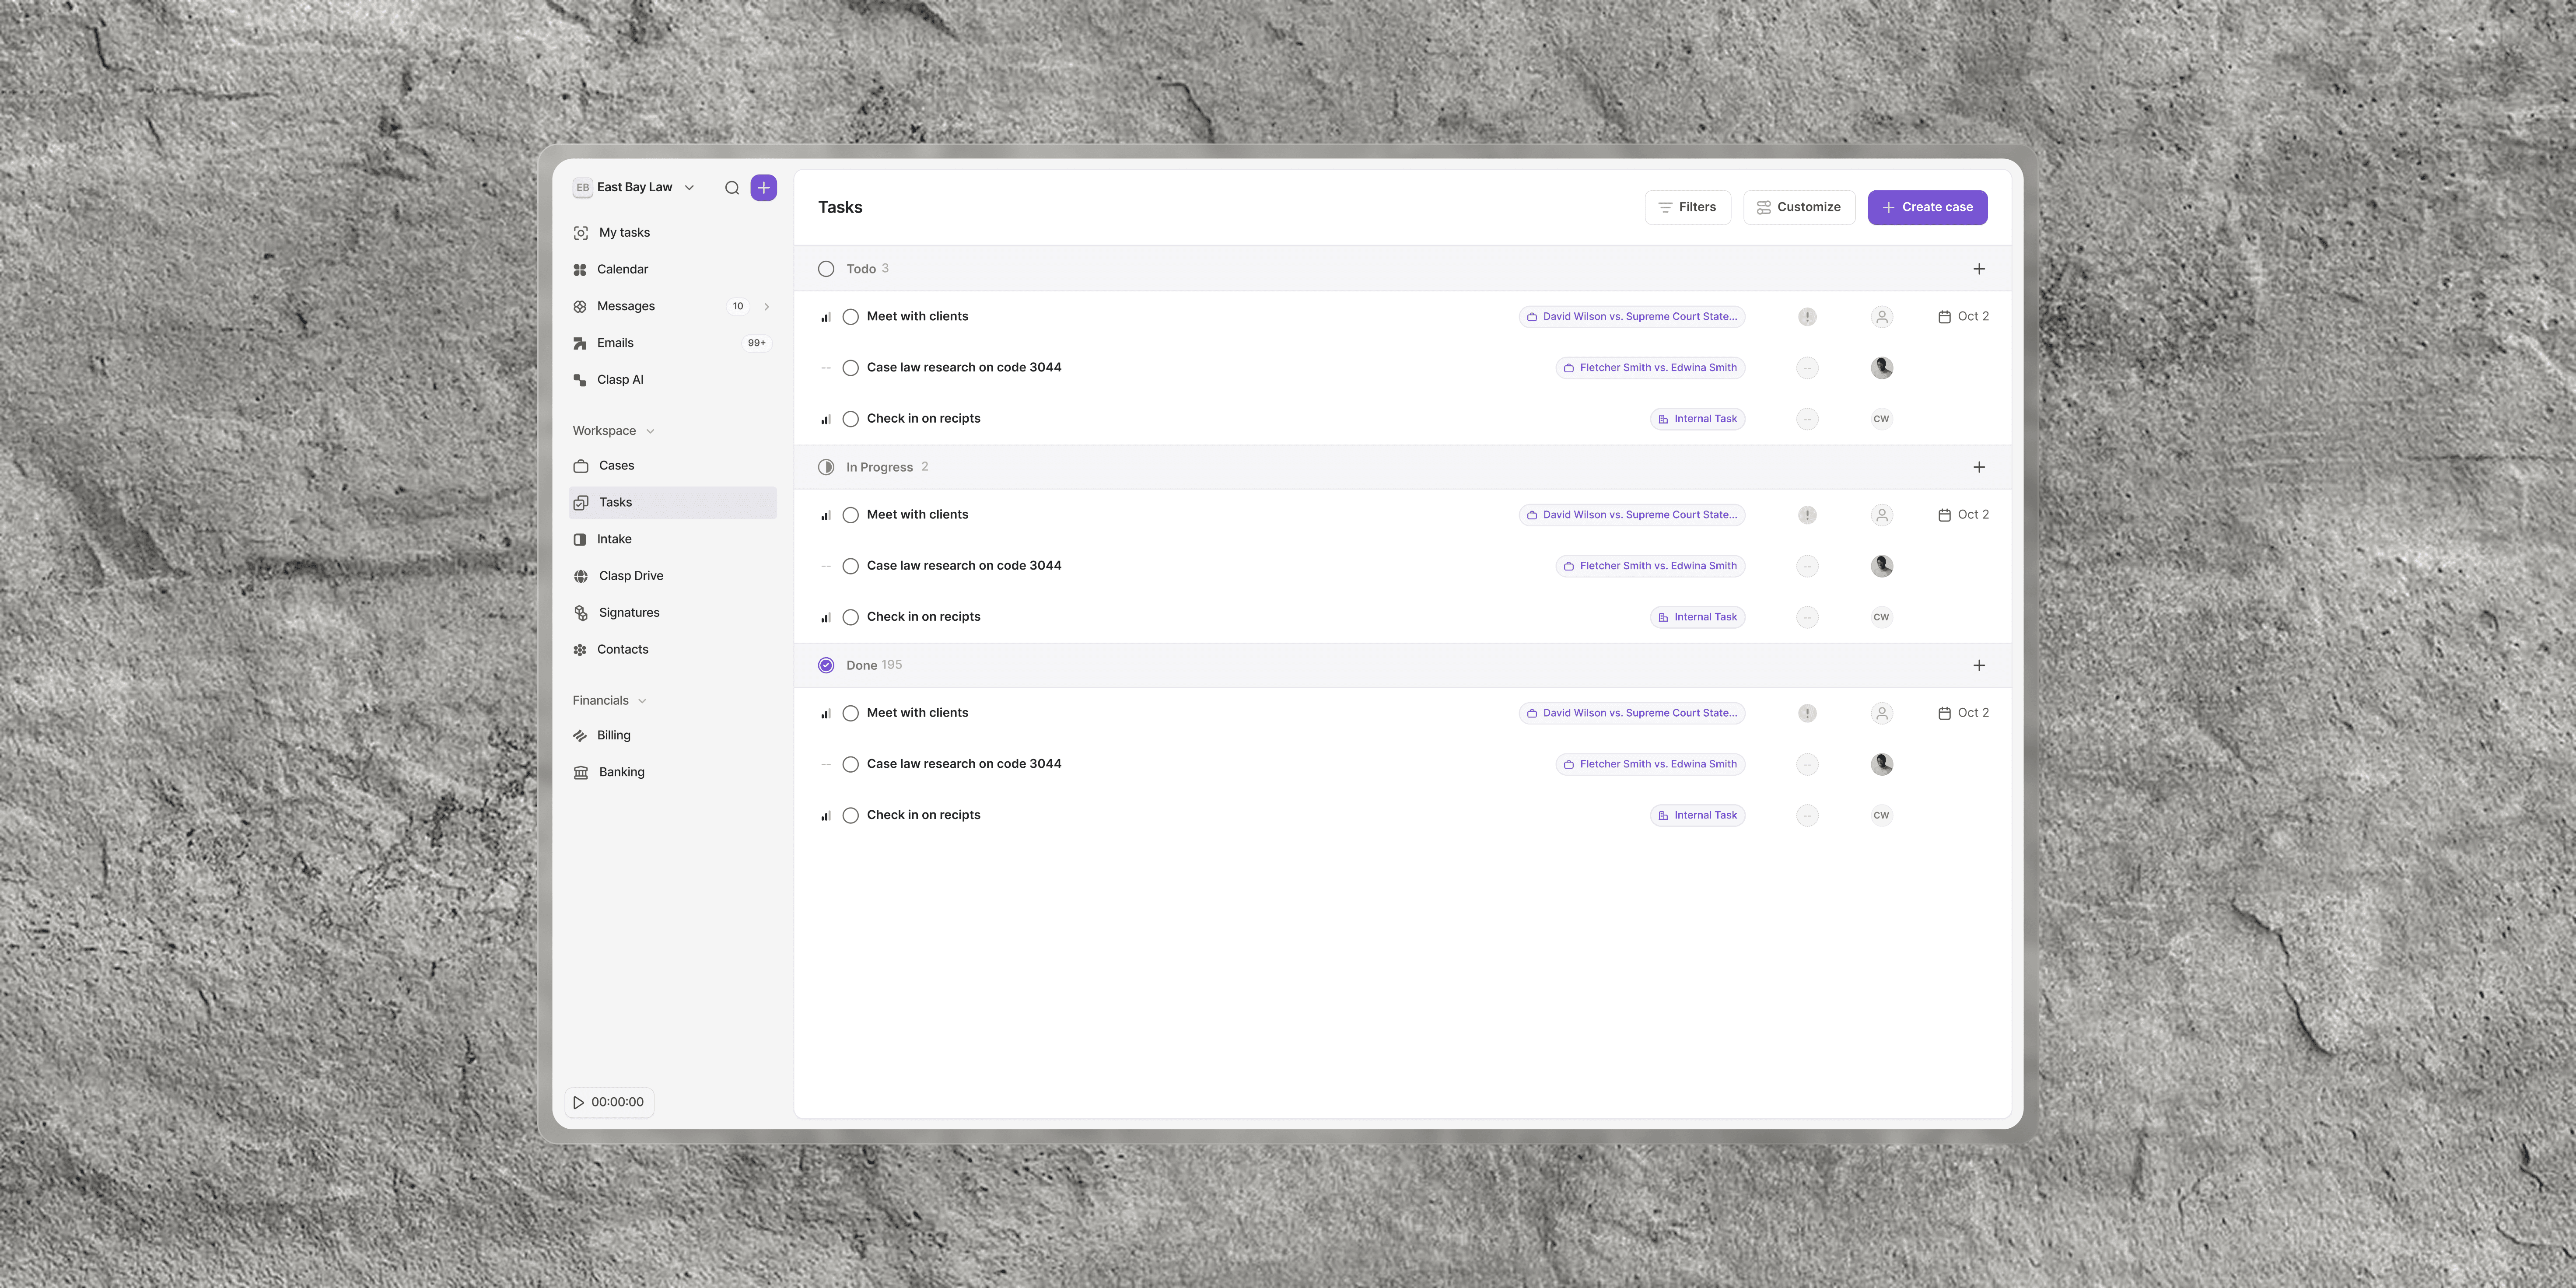This screenshot has width=2576, height=1288.
Task: Add a task to the In Progress group
Action: tap(1978, 467)
